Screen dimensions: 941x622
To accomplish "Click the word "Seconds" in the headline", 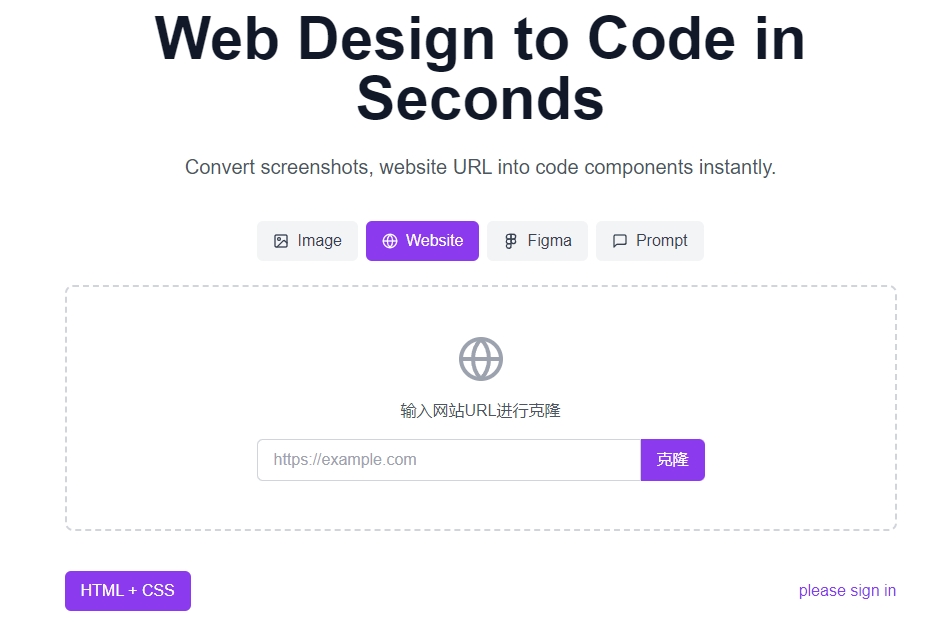I will coord(480,100).
